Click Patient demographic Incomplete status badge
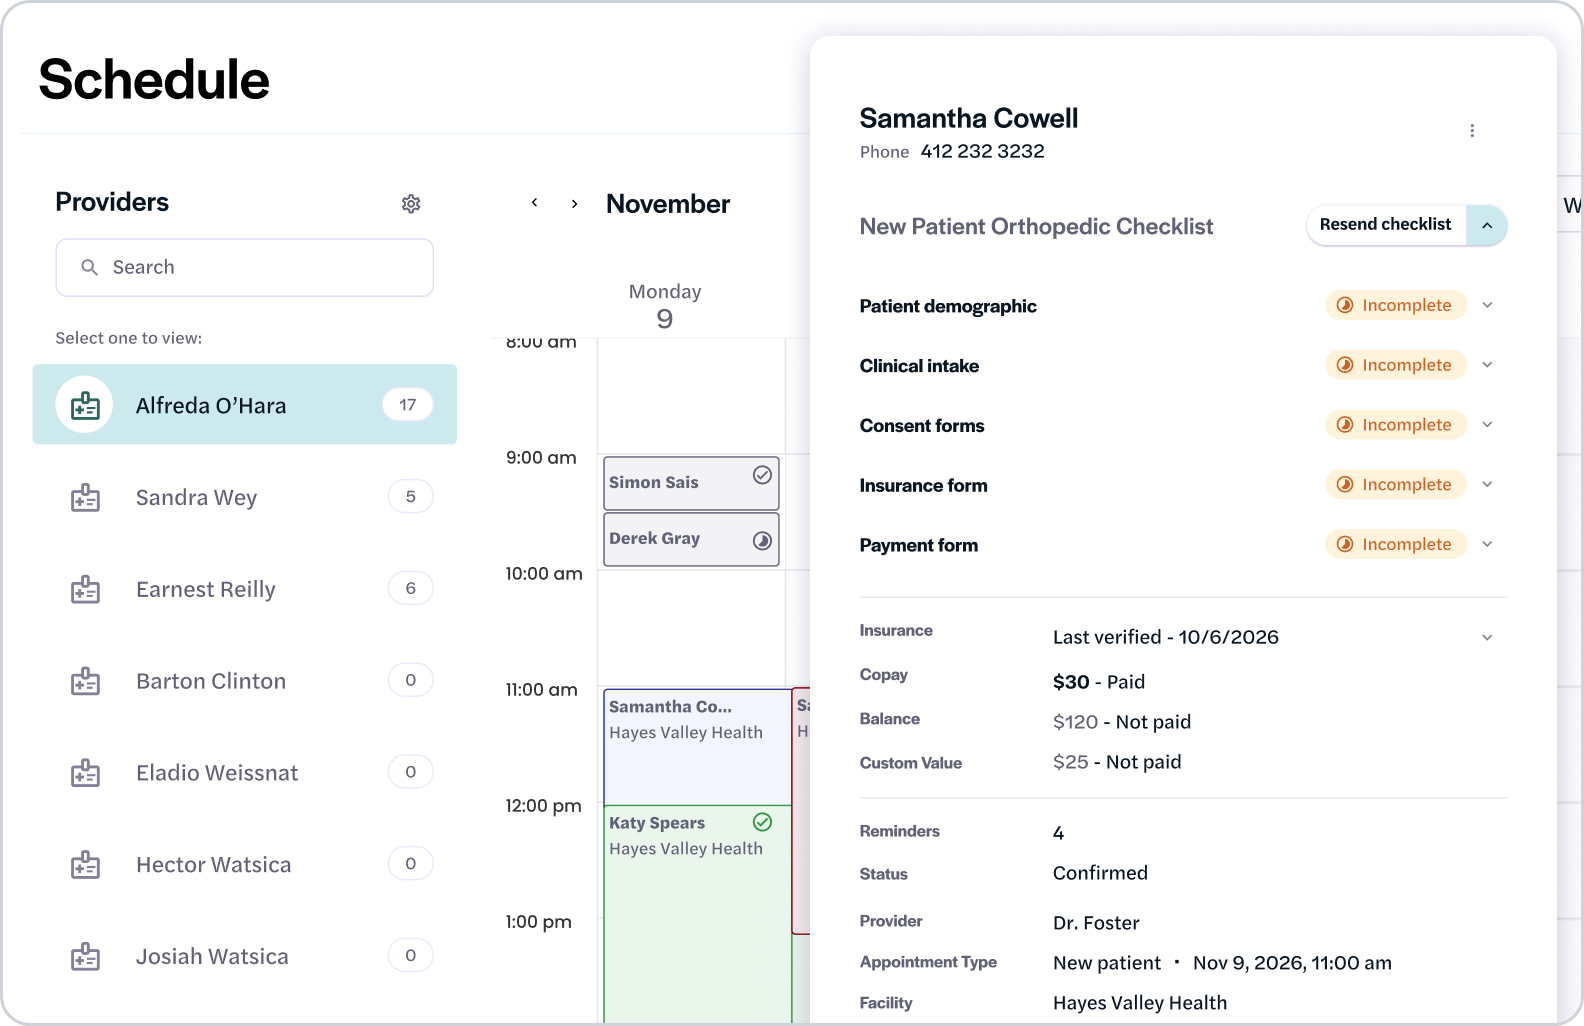 pos(1396,305)
